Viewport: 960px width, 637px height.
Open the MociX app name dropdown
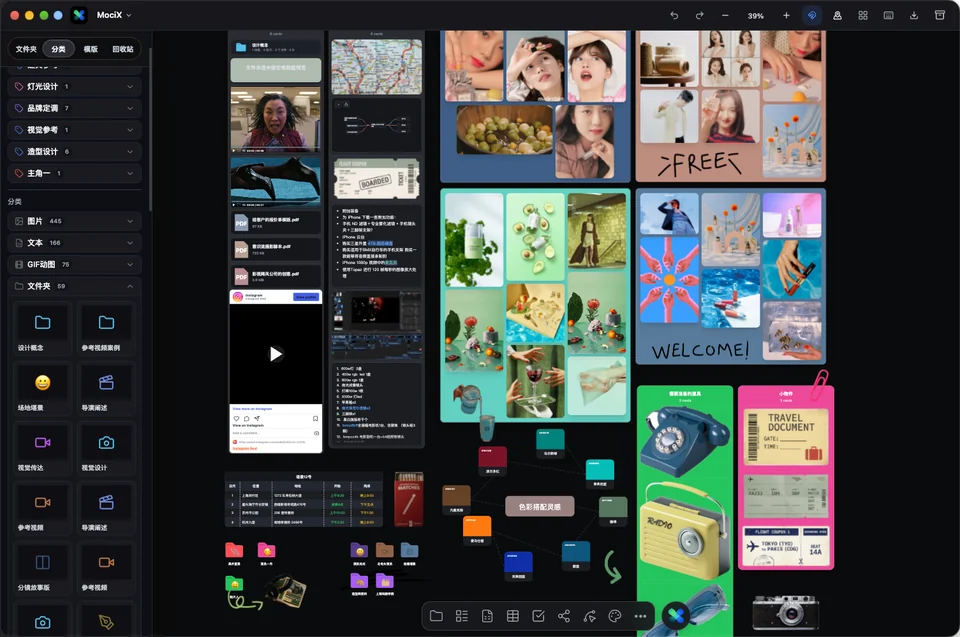114,15
